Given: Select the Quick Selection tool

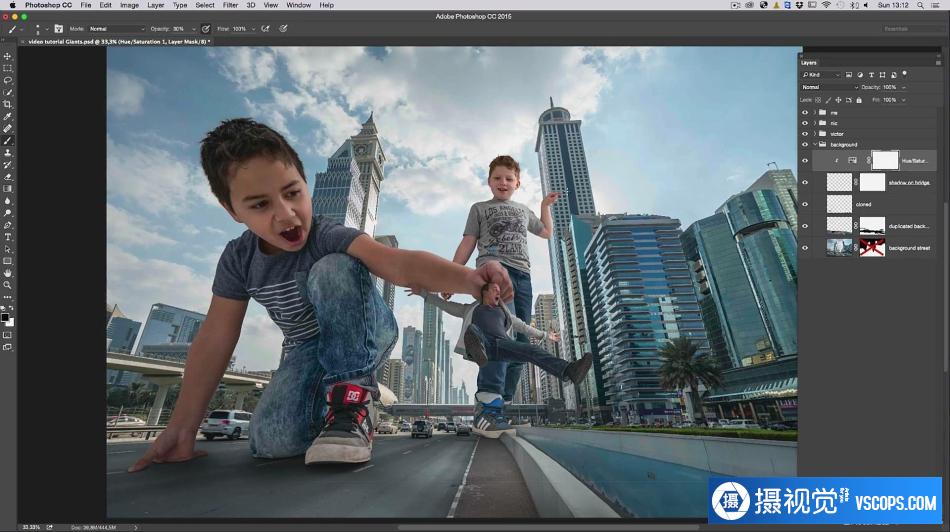Looking at the screenshot, I should pyautogui.click(x=7, y=93).
